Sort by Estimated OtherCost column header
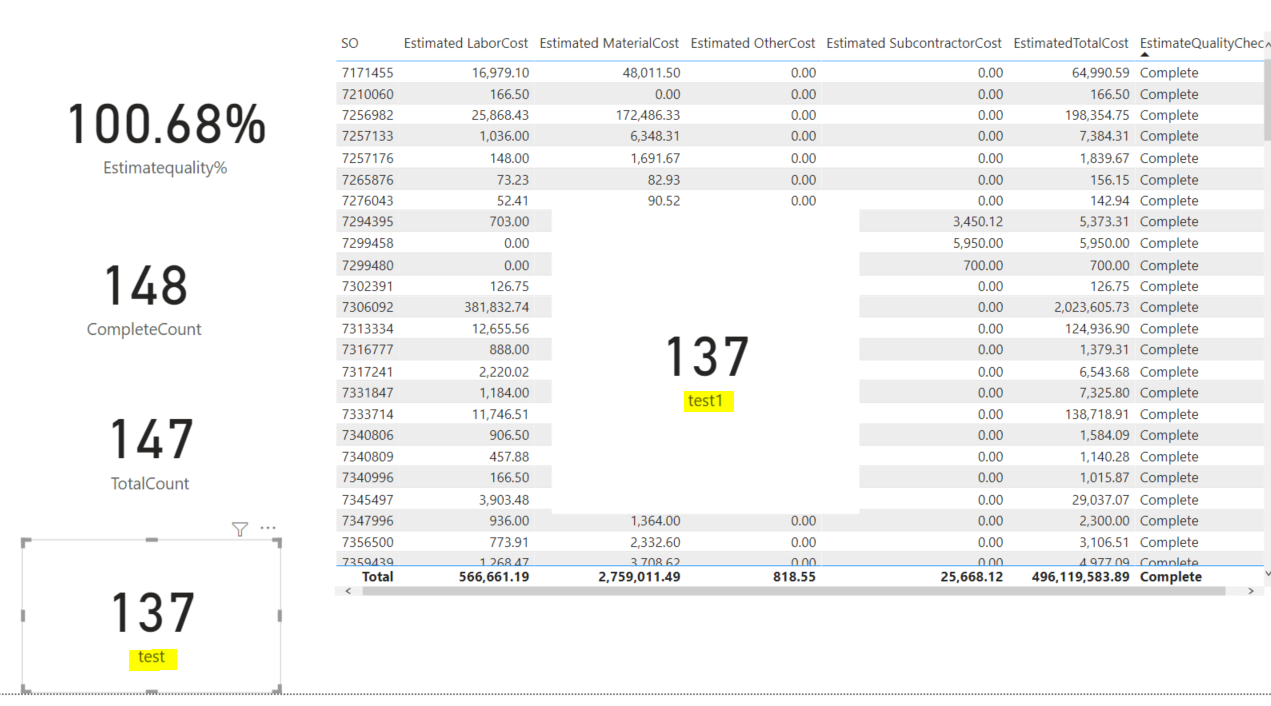 point(753,43)
